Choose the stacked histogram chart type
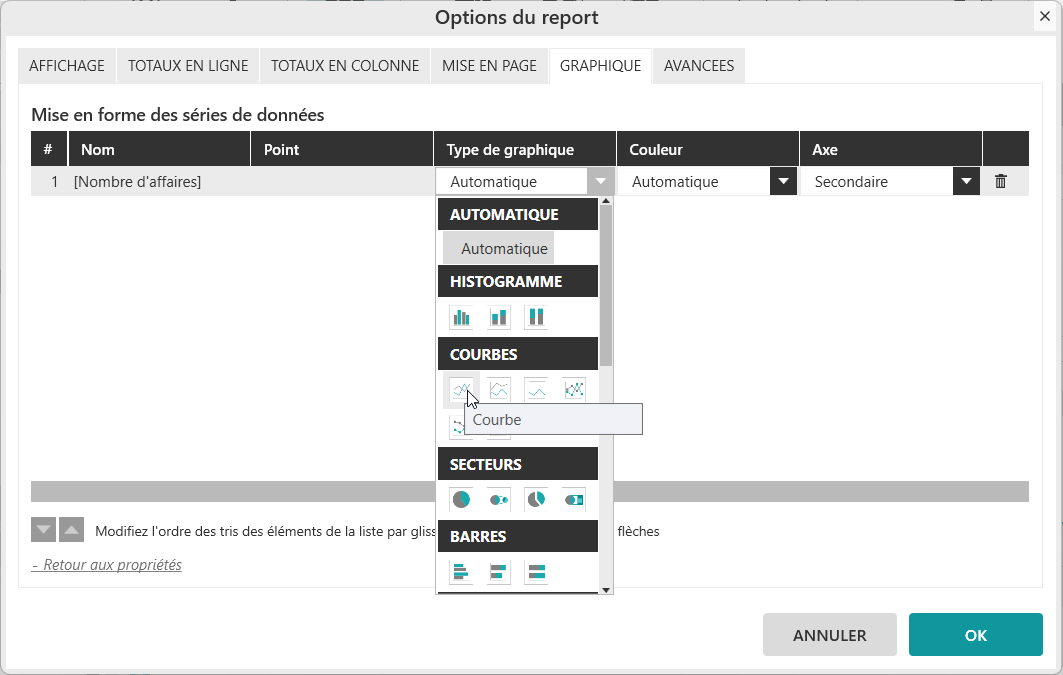 point(499,318)
